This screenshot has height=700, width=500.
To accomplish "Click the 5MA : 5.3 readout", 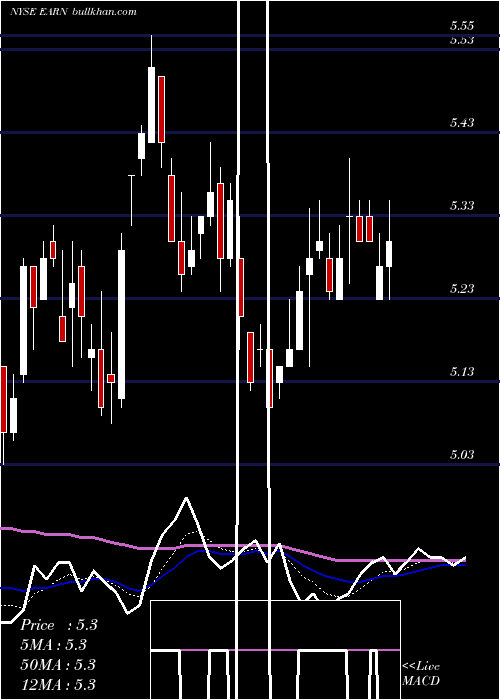I will (54, 645).
